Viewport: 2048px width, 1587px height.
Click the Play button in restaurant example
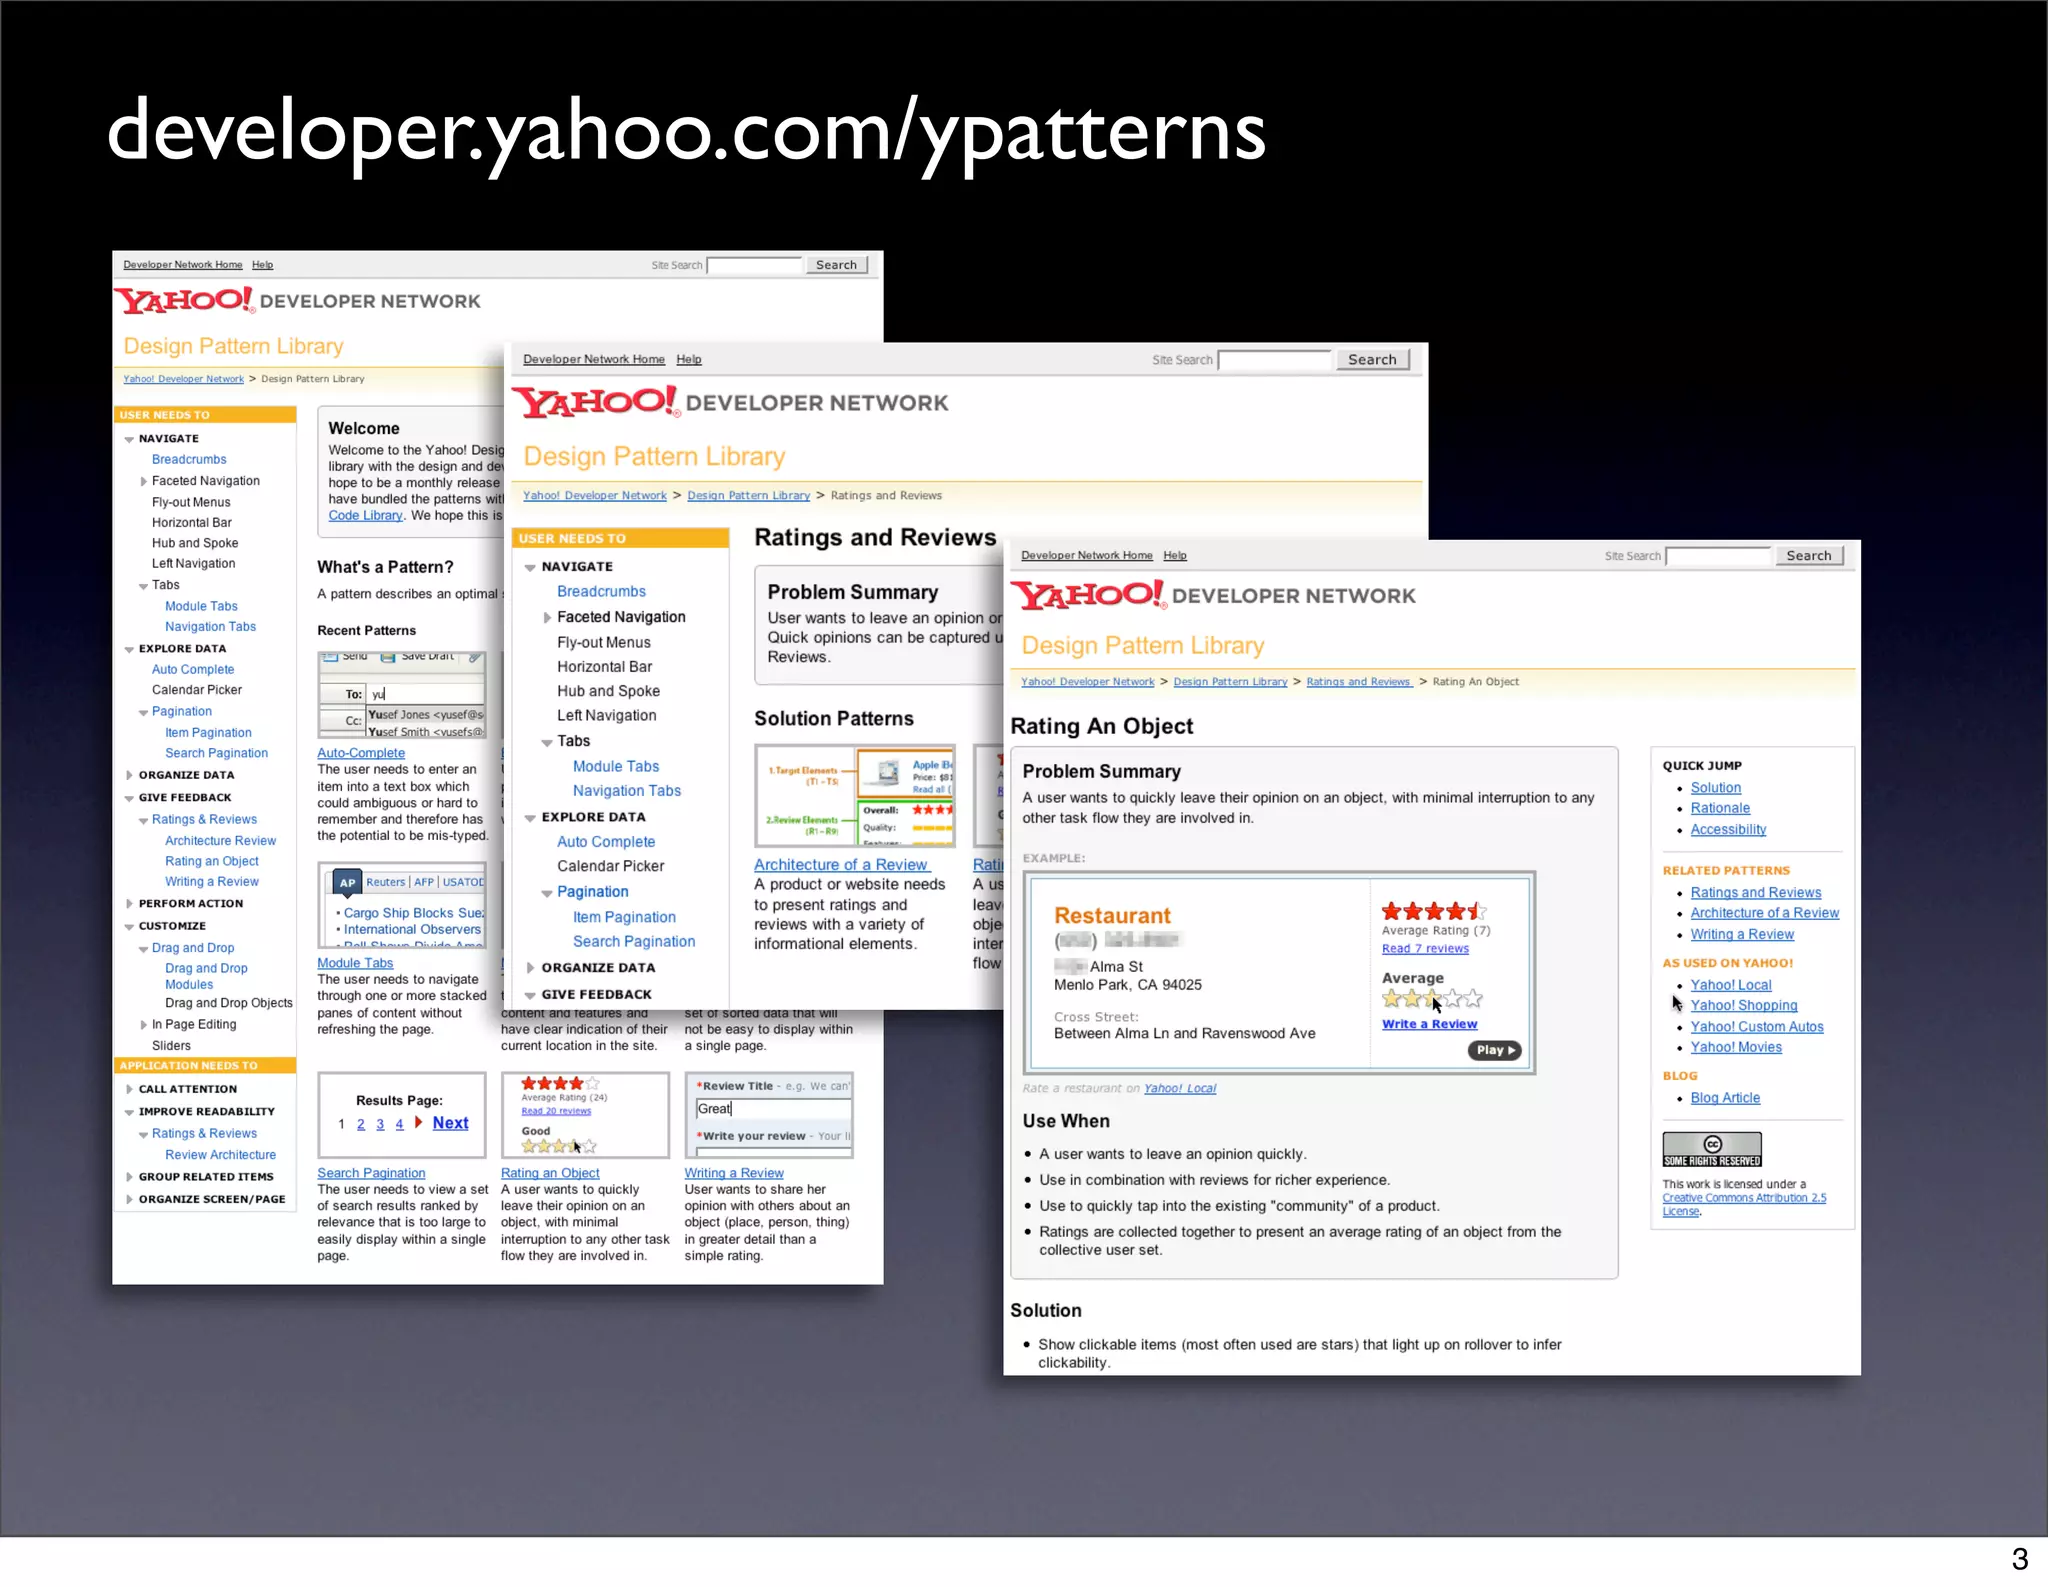(1494, 1050)
